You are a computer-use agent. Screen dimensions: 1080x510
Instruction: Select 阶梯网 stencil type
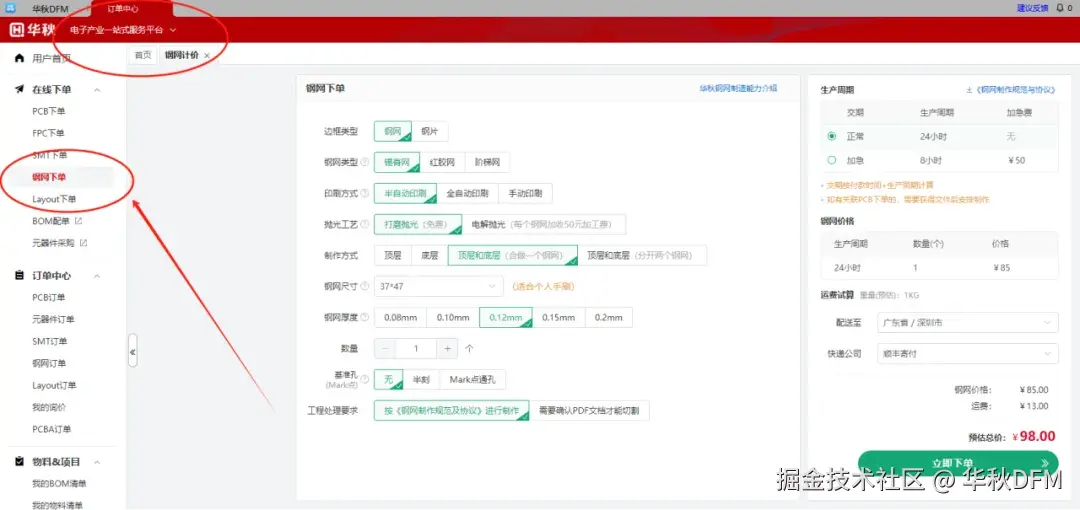[x=488, y=163]
